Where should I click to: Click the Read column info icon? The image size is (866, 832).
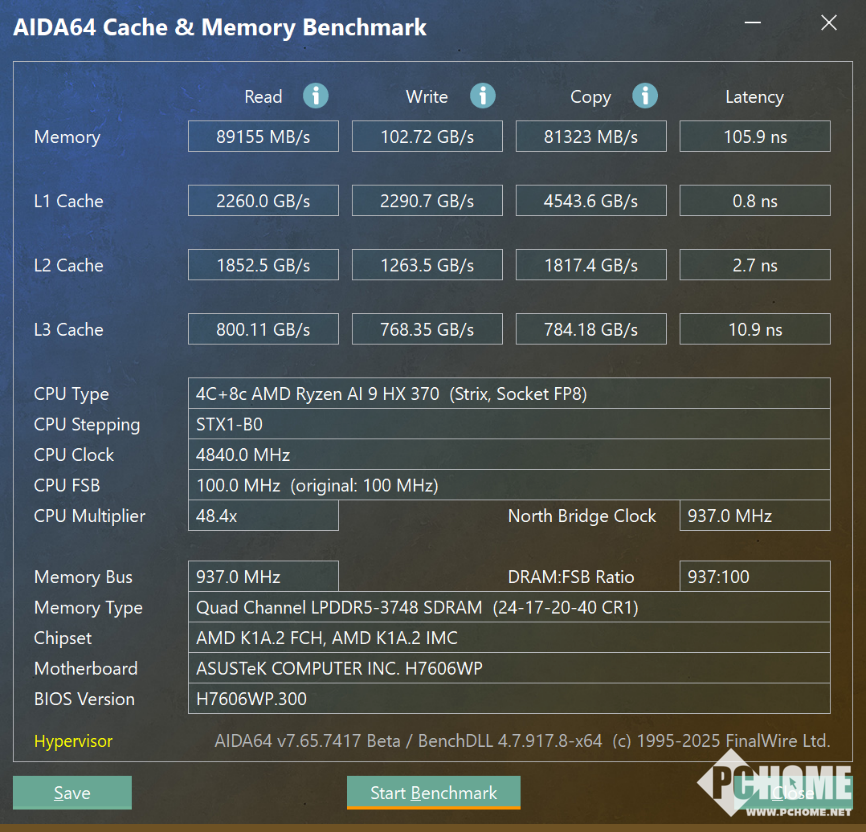tap(315, 96)
